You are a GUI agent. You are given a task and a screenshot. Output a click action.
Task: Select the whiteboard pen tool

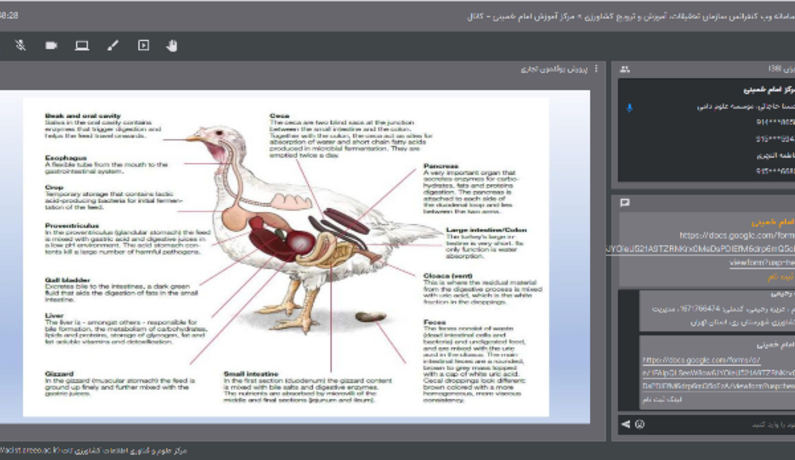click(x=113, y=46)
